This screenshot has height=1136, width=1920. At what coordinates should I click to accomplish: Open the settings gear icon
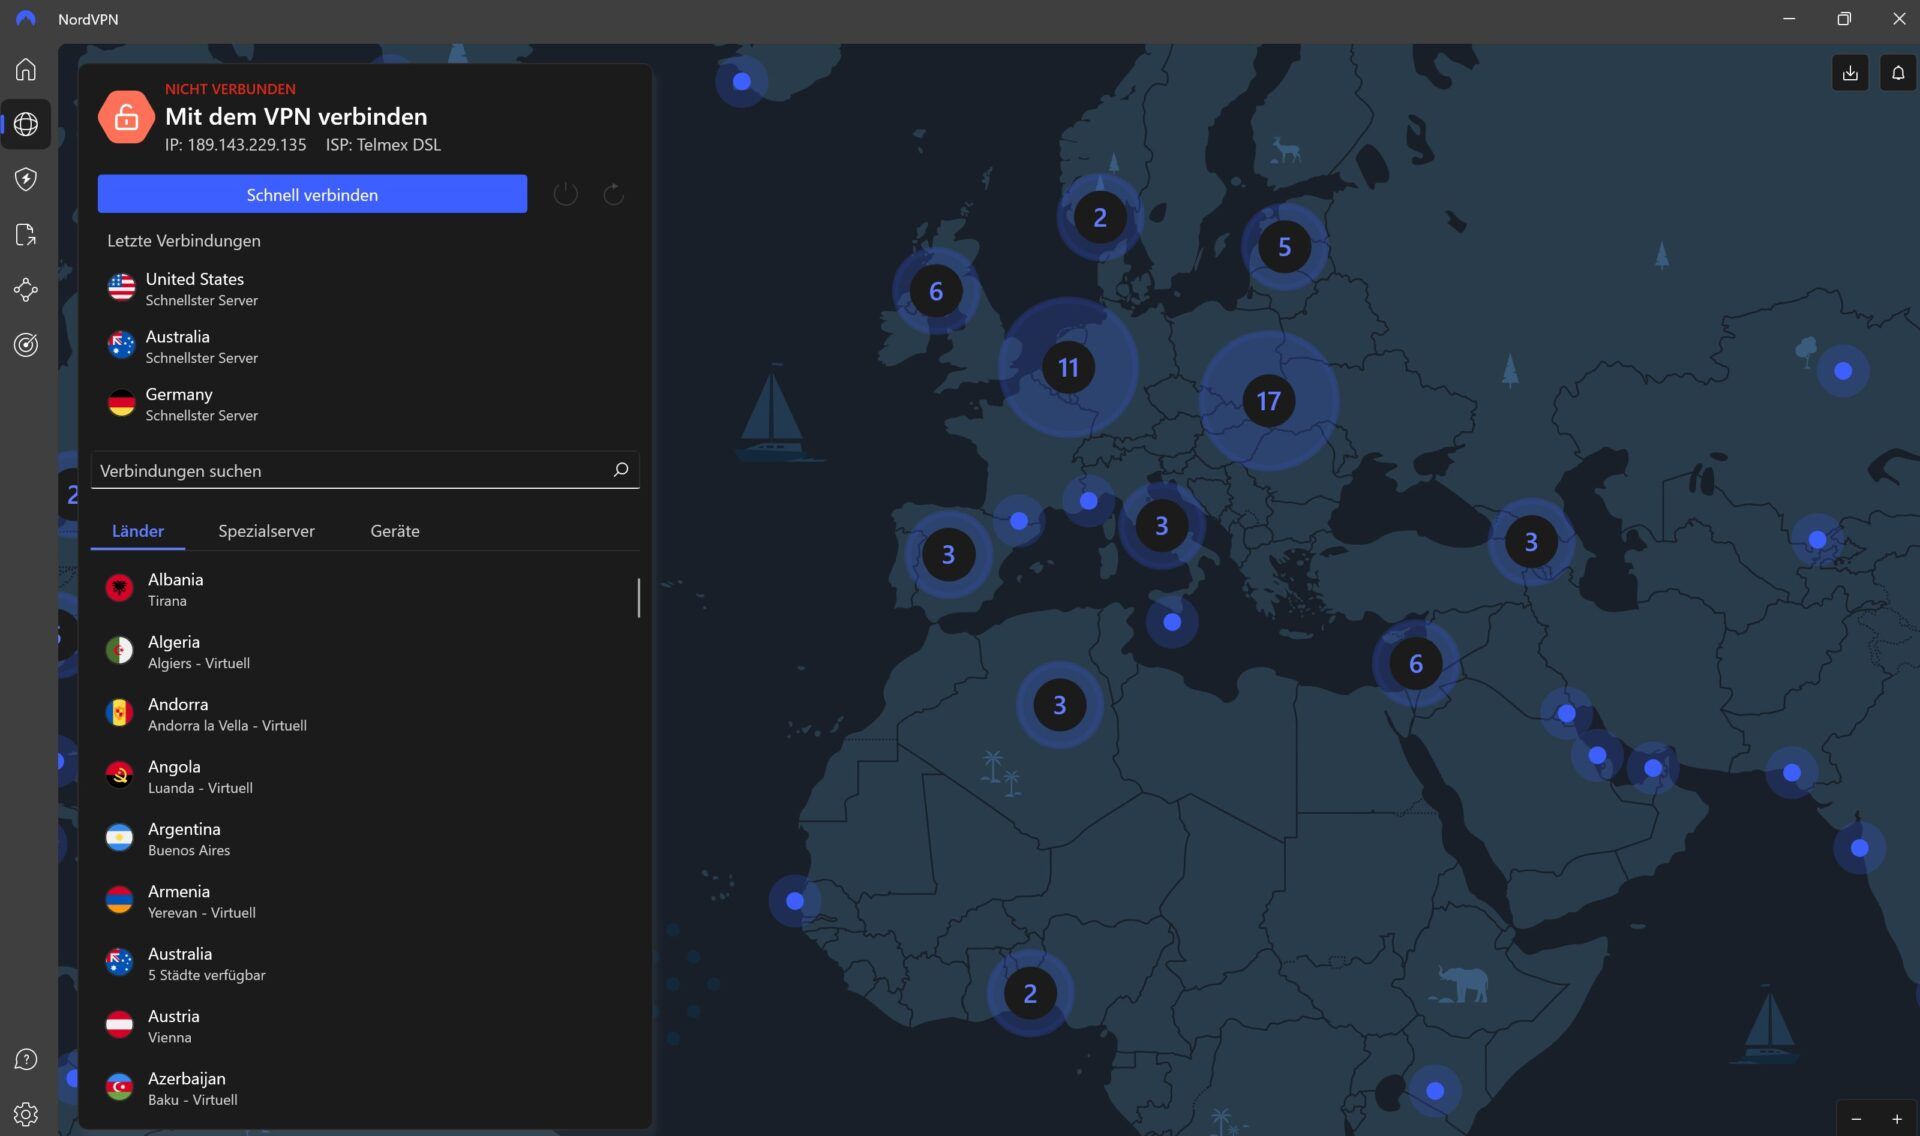pyautogui.click(x=26, y=1114)
